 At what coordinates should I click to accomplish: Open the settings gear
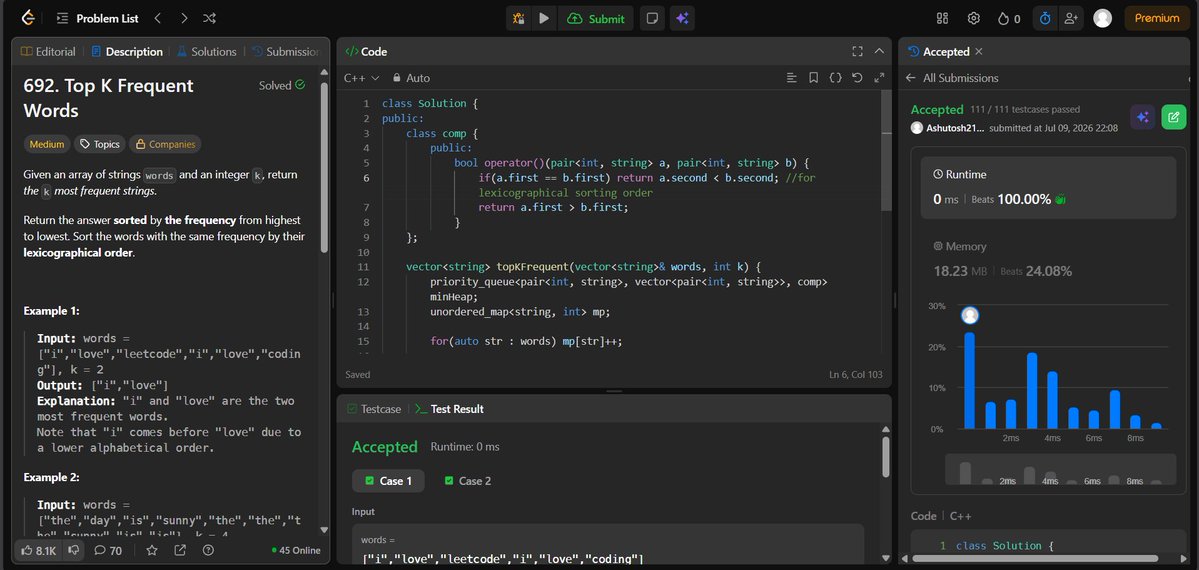click(973, 18)
